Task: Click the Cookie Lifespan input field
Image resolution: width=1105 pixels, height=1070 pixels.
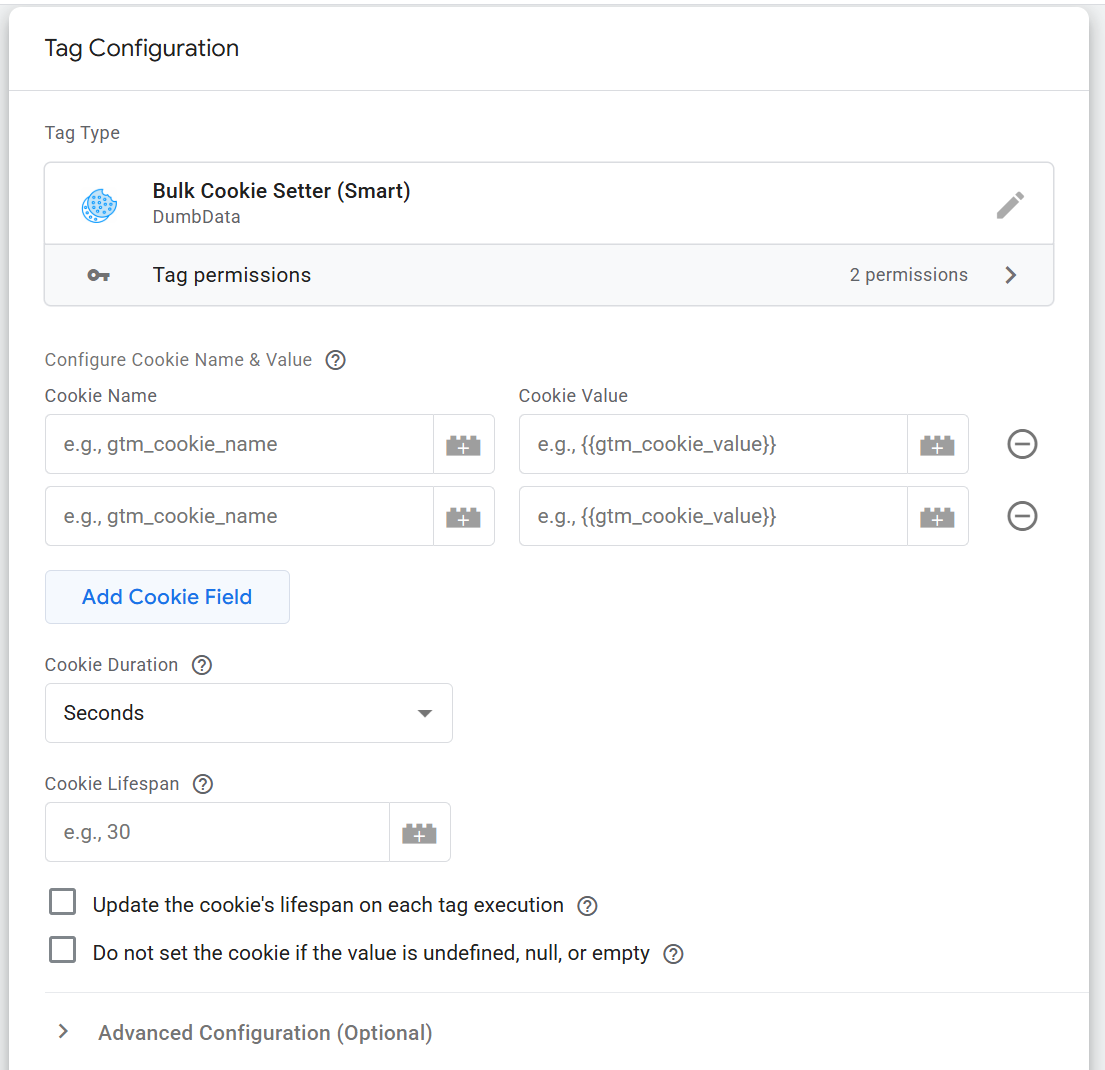Action: [217, 832]
